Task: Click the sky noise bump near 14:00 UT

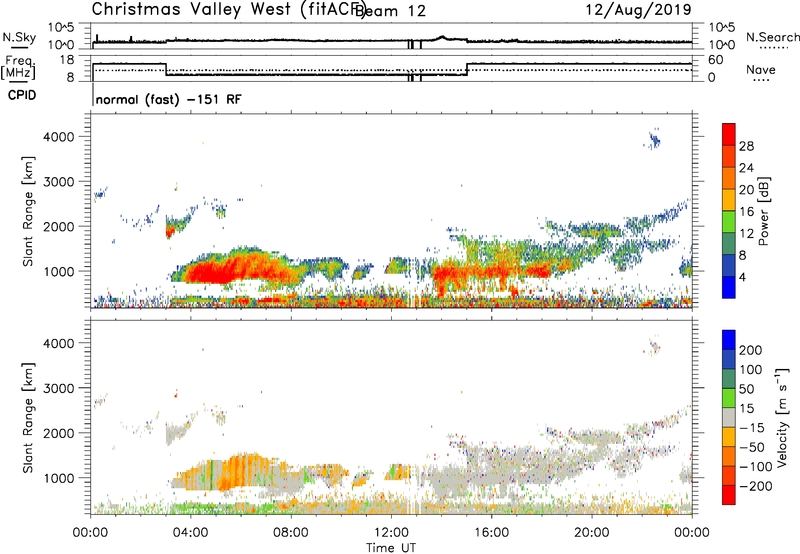Action: (x=442, y=37)
